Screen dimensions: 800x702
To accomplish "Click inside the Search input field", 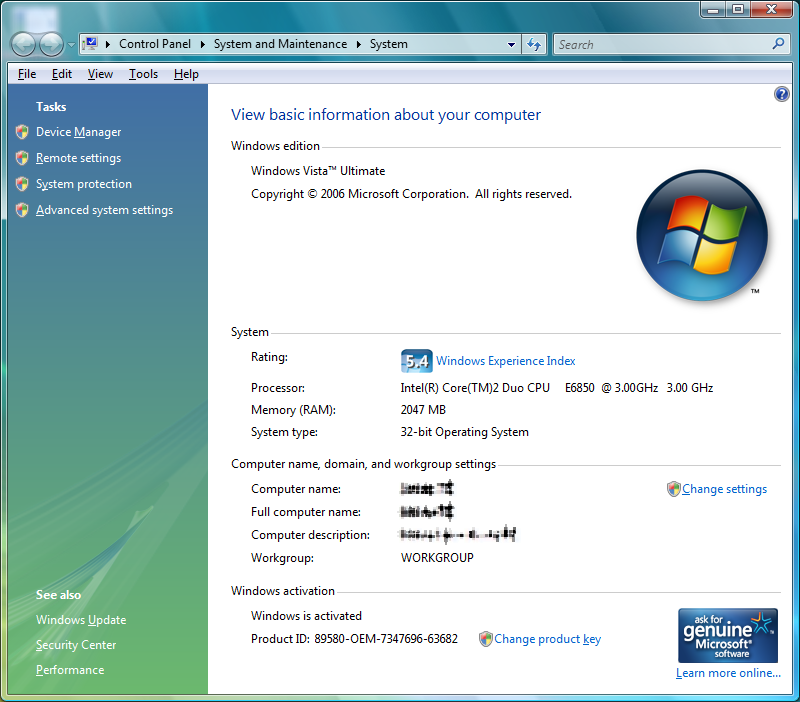I will pos(660,44).
